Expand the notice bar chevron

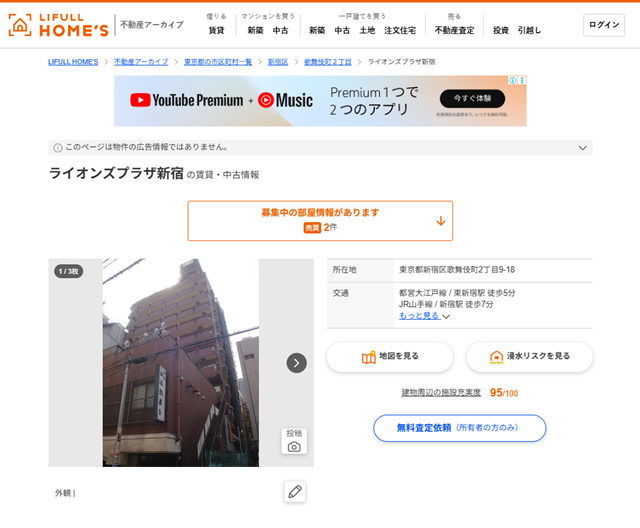(582, 148)
